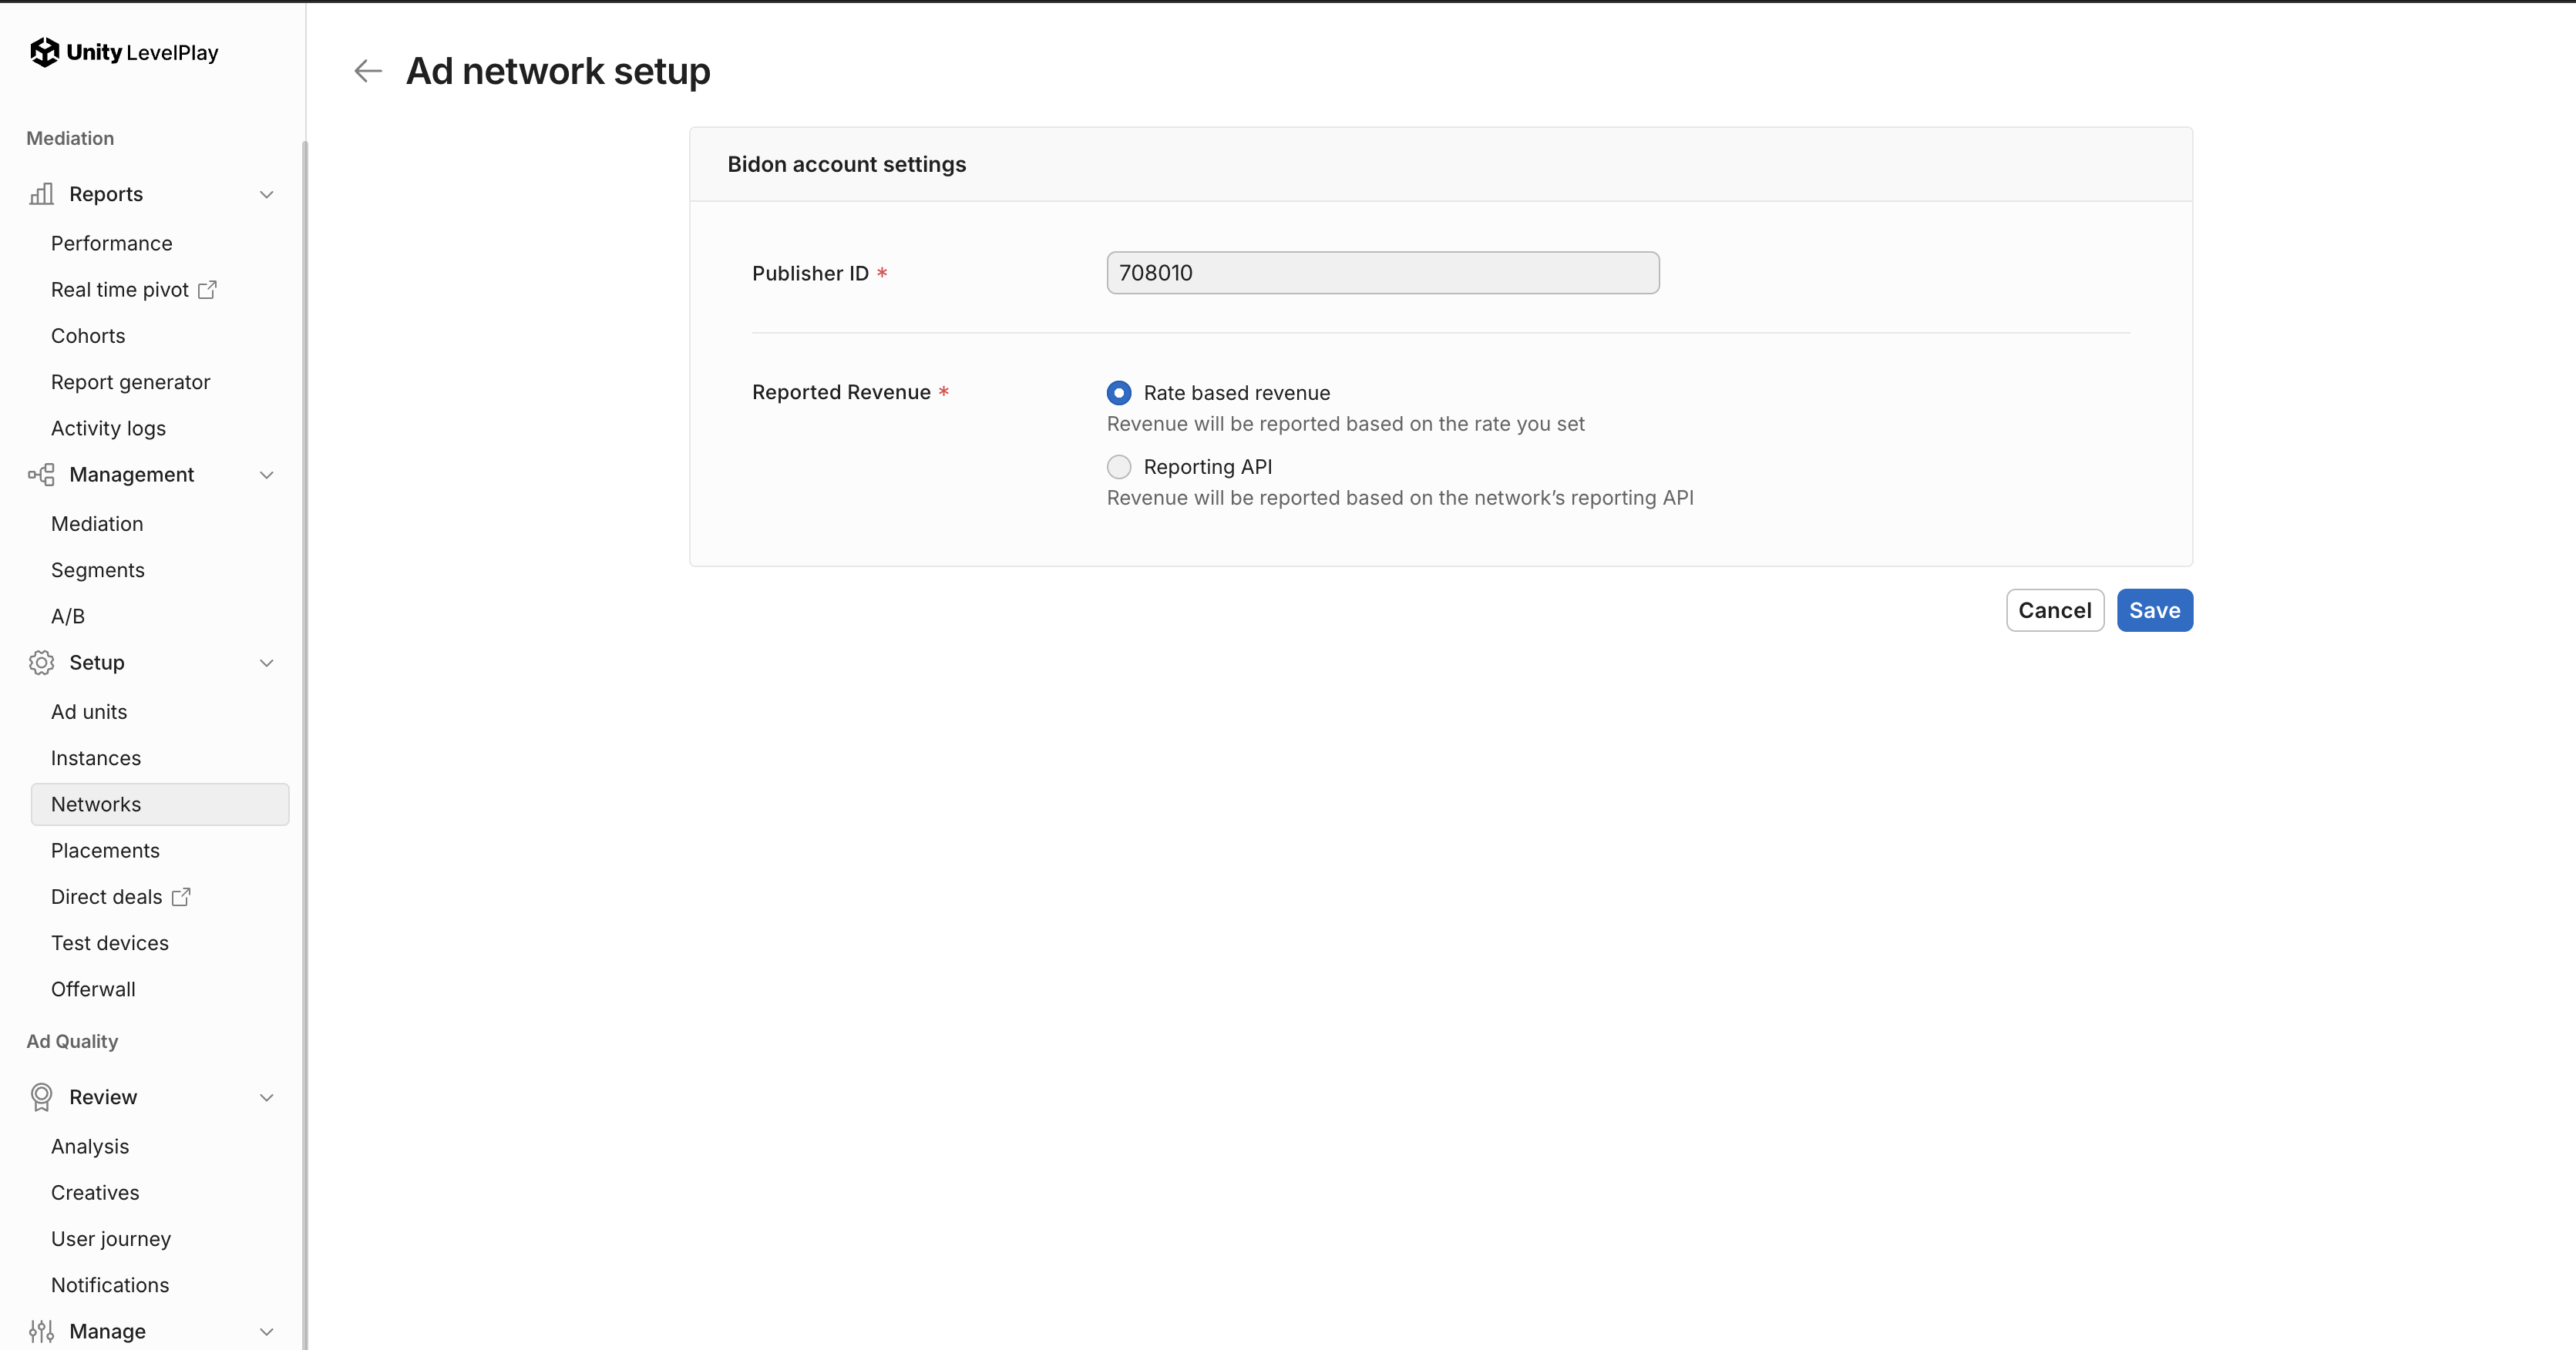Open the Networks page in sidebar

[97, 804]
